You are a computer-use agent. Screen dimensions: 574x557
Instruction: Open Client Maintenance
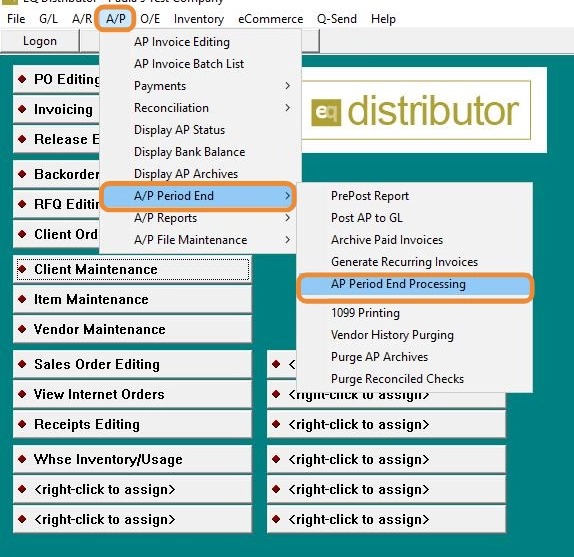(x=133, y=269)
